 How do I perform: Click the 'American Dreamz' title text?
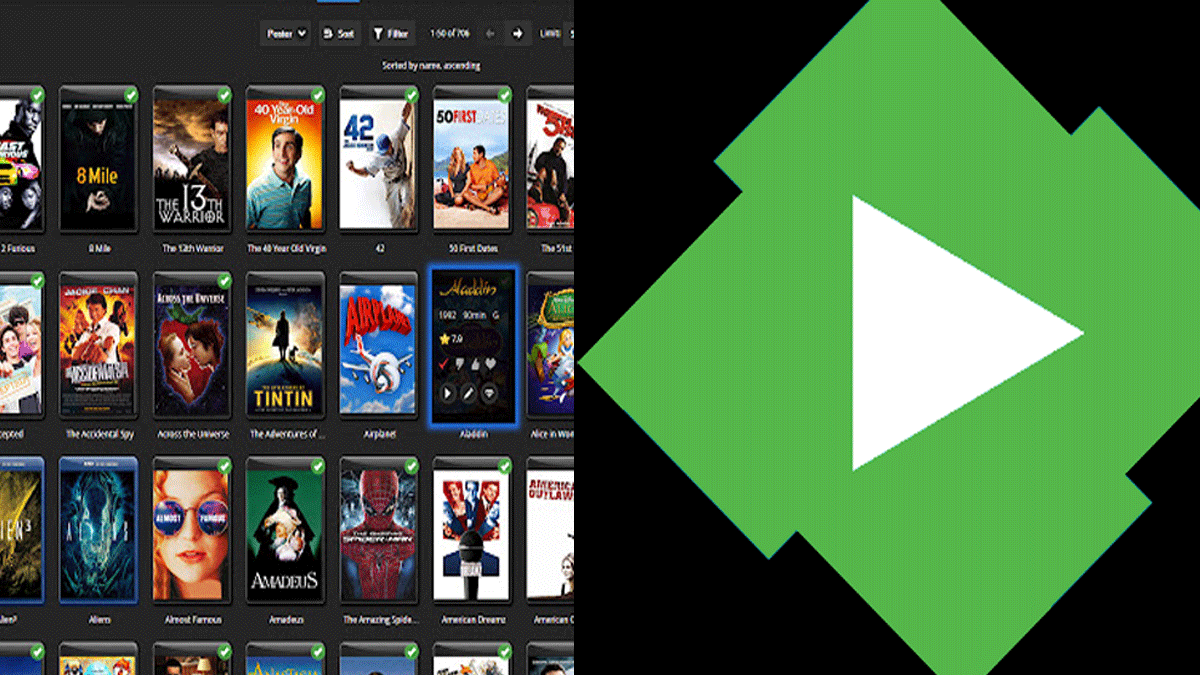pos(471,620)
